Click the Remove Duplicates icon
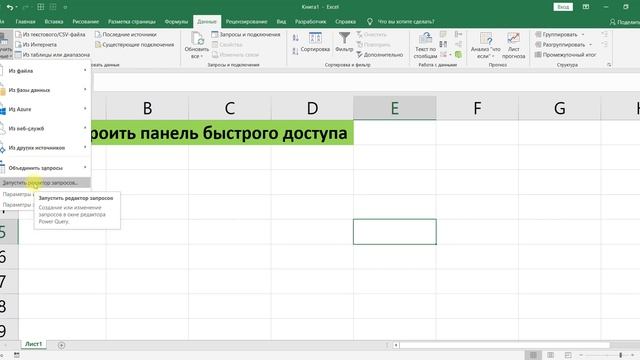 [443, 44]
